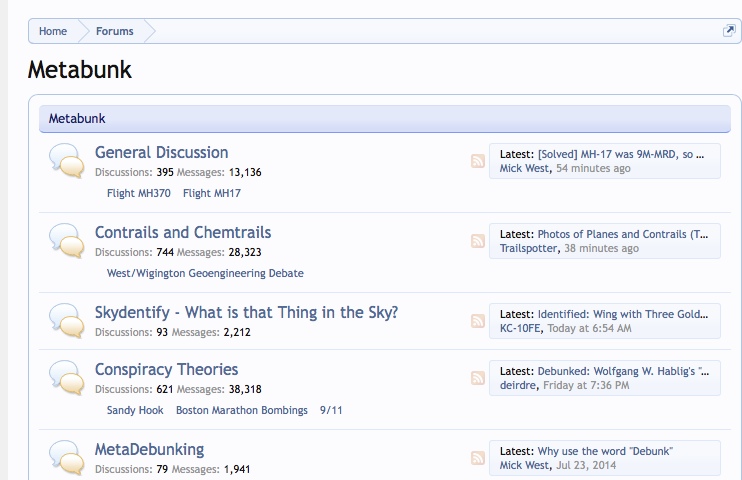The height and width of the screenshot is (480, 742).
Task: Click the message count 28,323
Action: click(245, 252)
